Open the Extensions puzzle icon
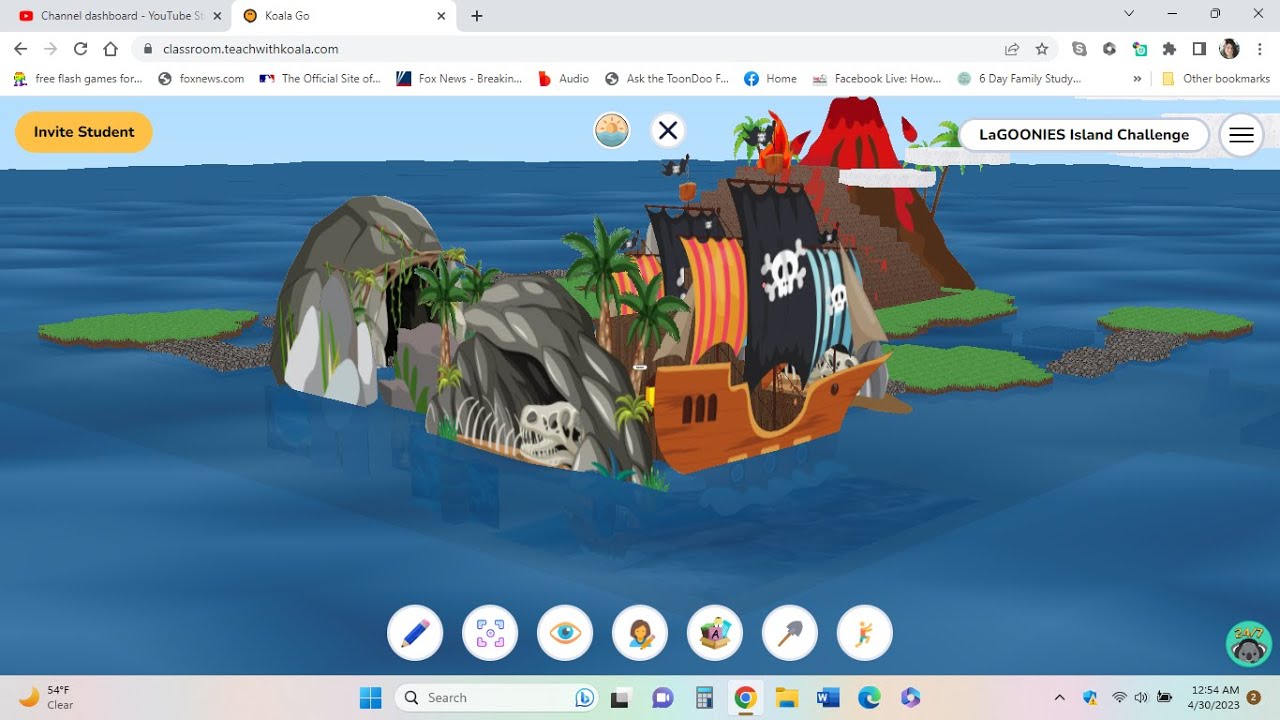The image size is (1280, 720). [x=1169, y=49]
